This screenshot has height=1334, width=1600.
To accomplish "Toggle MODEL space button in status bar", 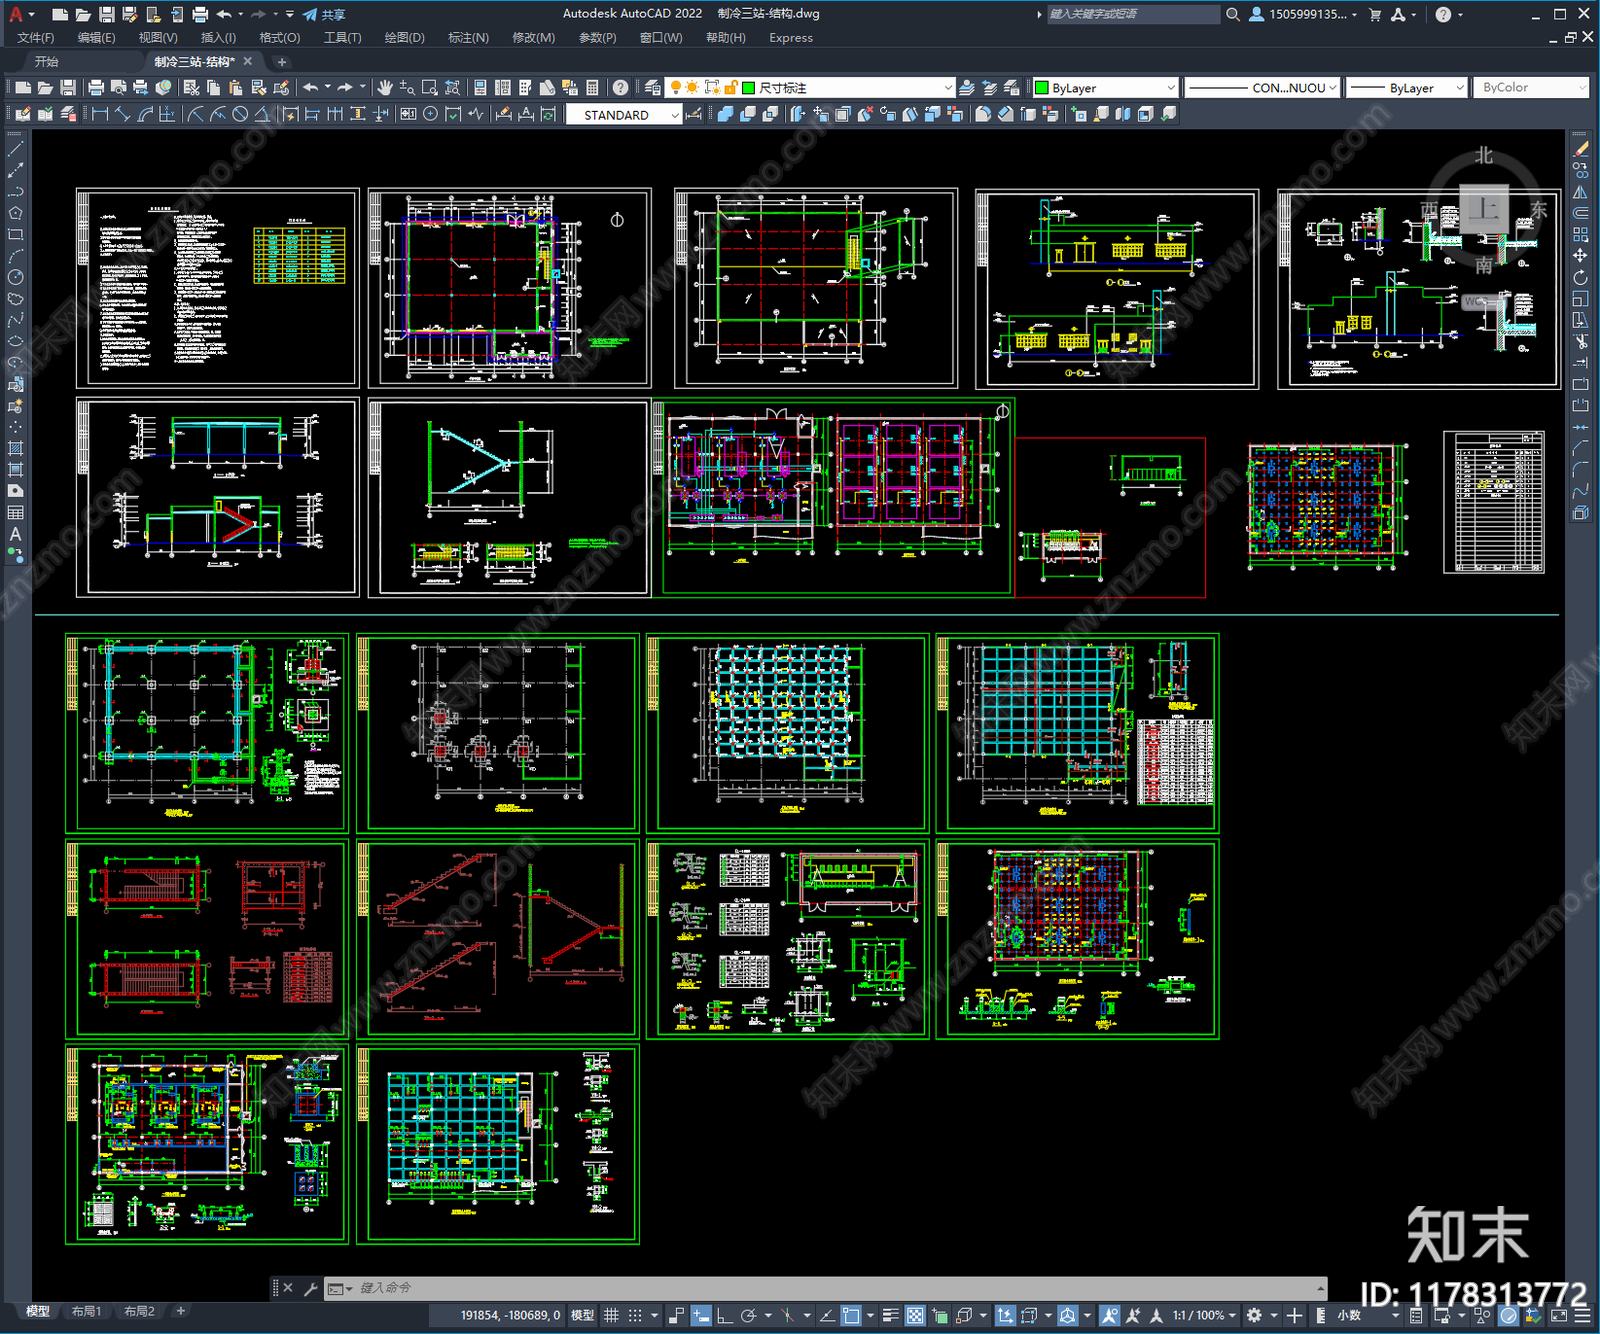I will 582,1315.
